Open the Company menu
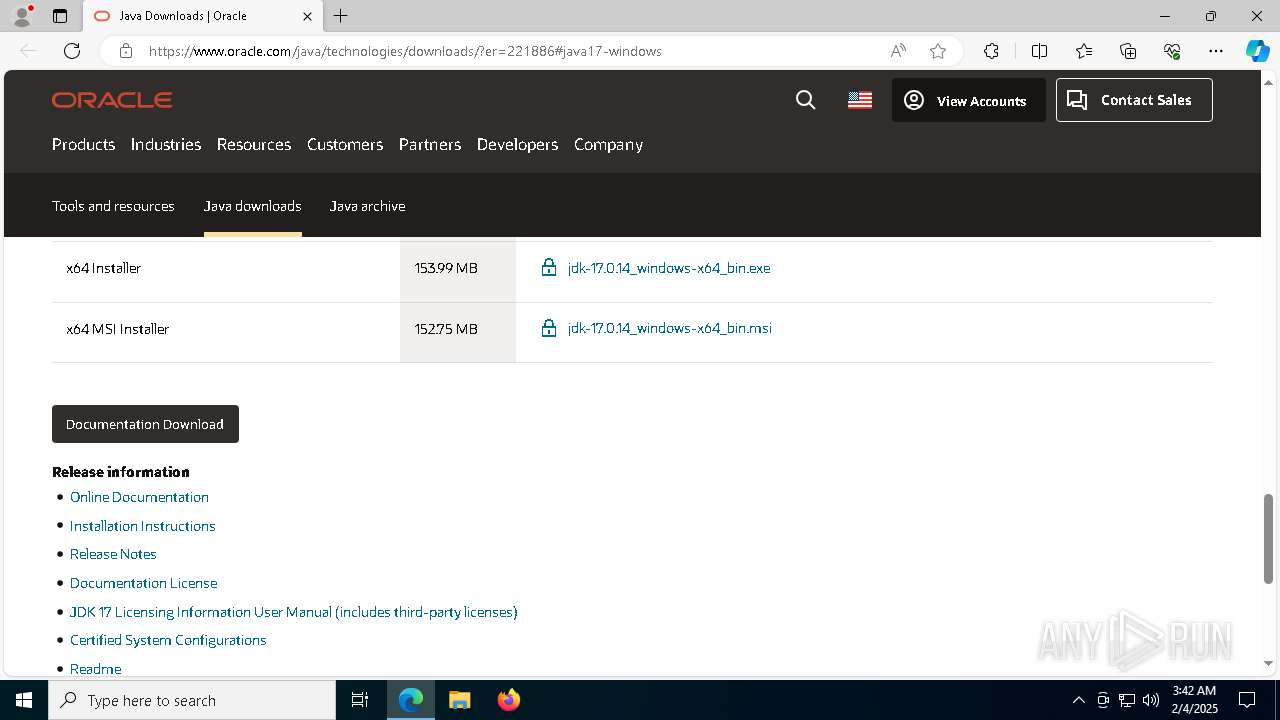This screenshot has width=1280, height=720. pos(608,144)
